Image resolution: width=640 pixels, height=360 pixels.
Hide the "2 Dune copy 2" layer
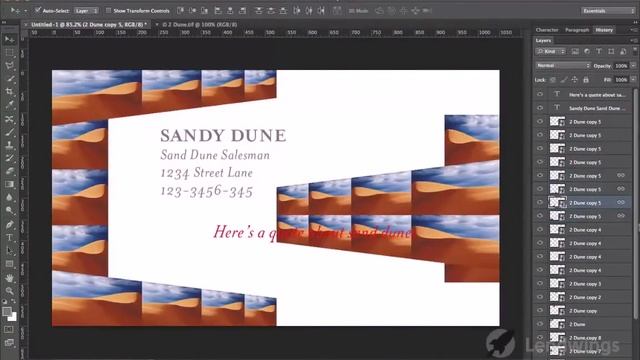540,297
